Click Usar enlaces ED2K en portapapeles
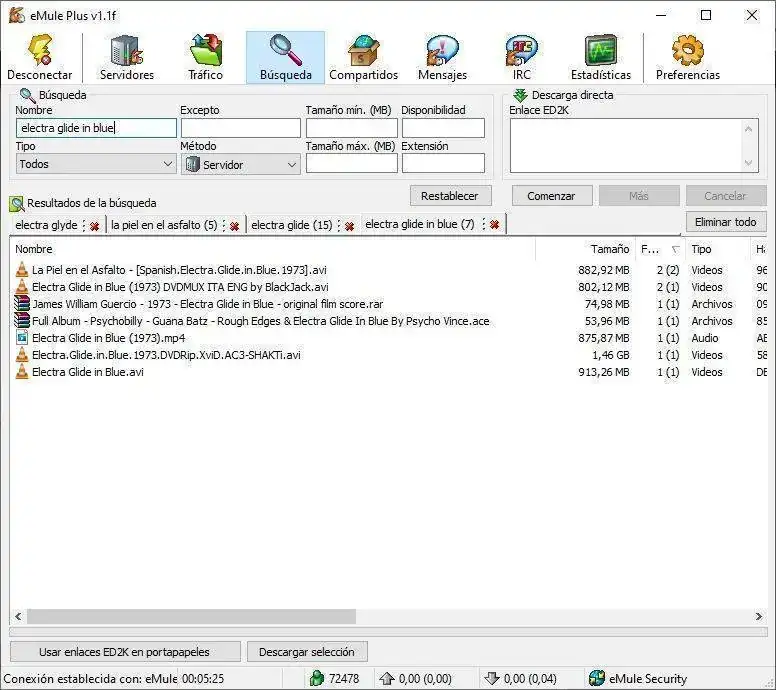Screen dimensions: 776x690 click(125, 652)
